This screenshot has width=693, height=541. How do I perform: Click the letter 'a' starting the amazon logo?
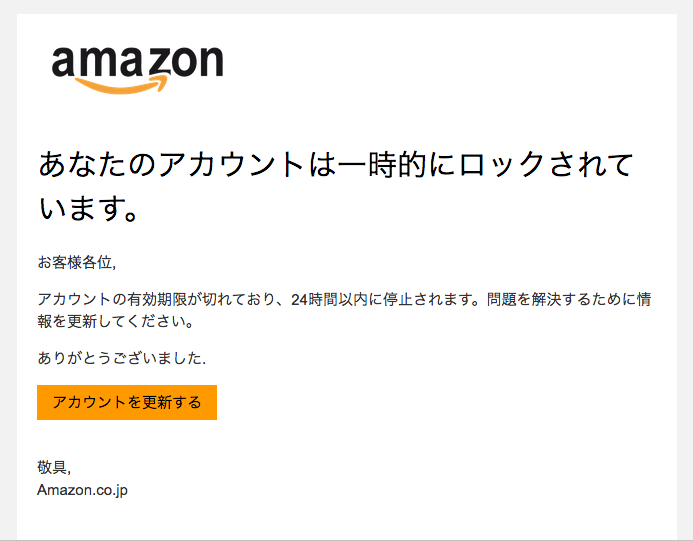(64, 62)
